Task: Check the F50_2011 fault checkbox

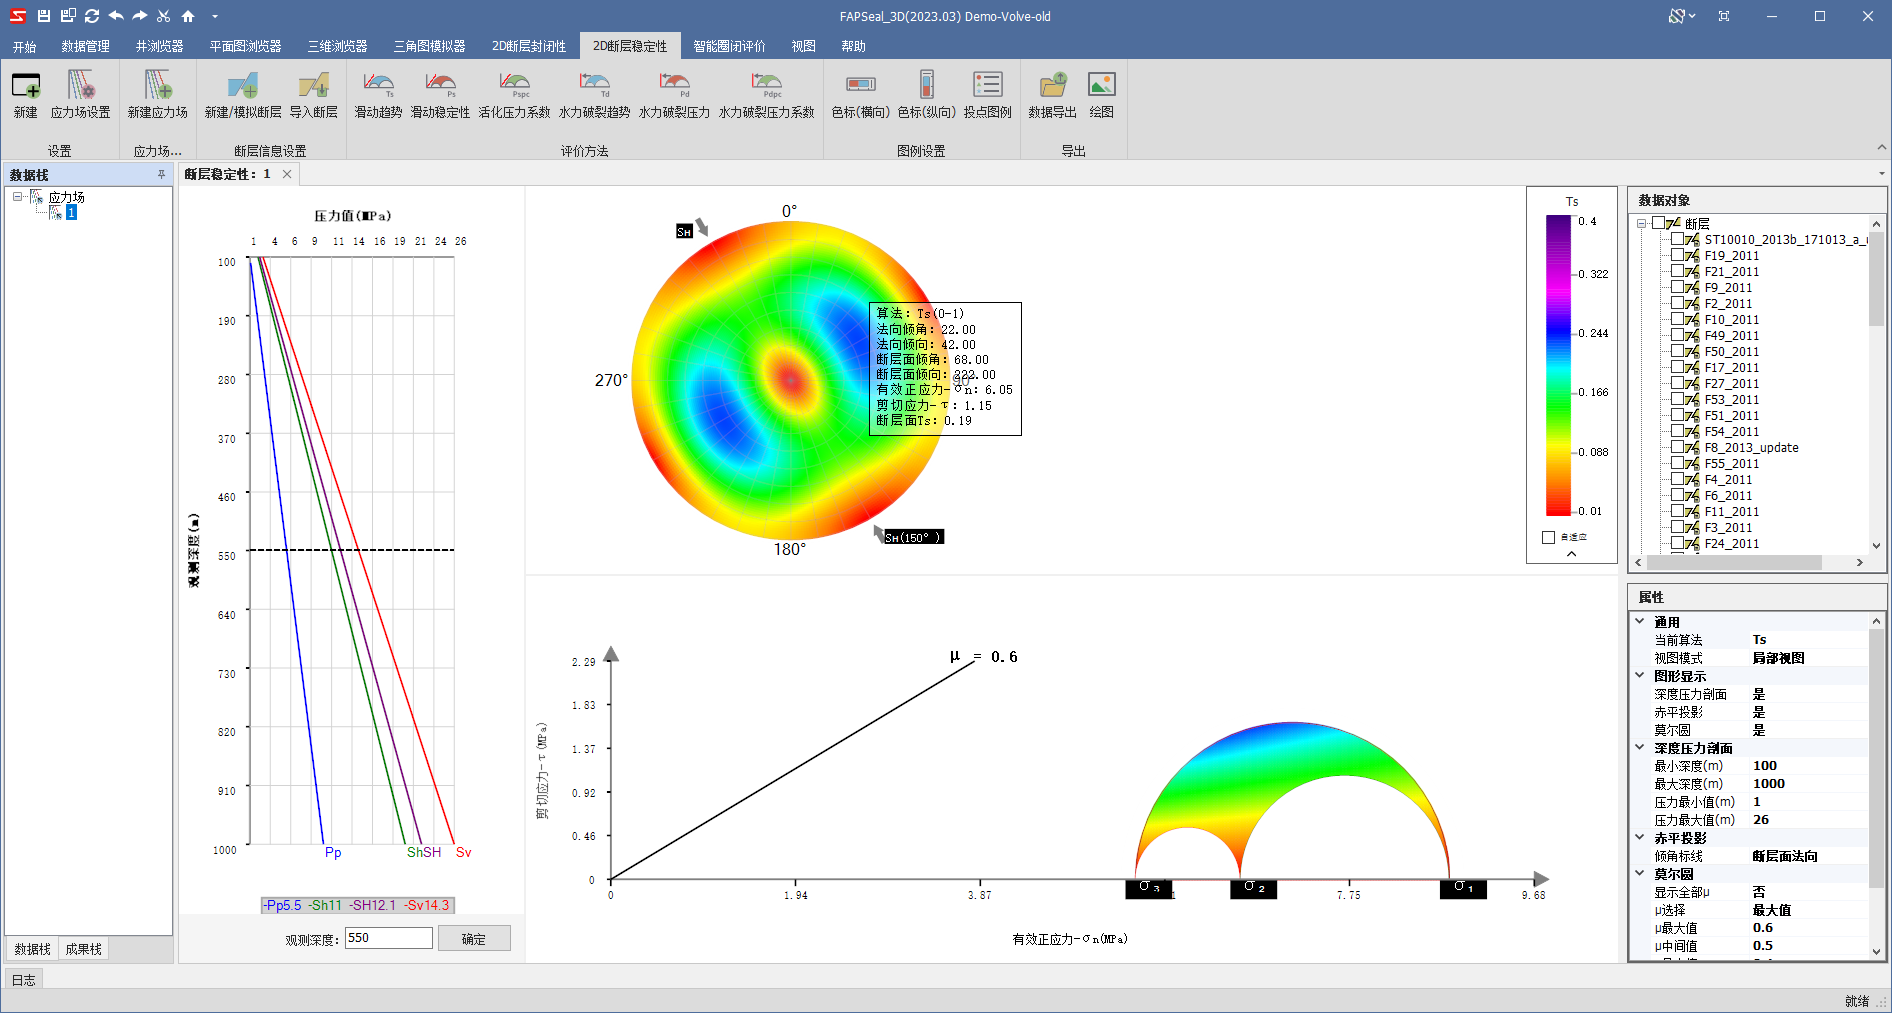Action: point(1677,351)
